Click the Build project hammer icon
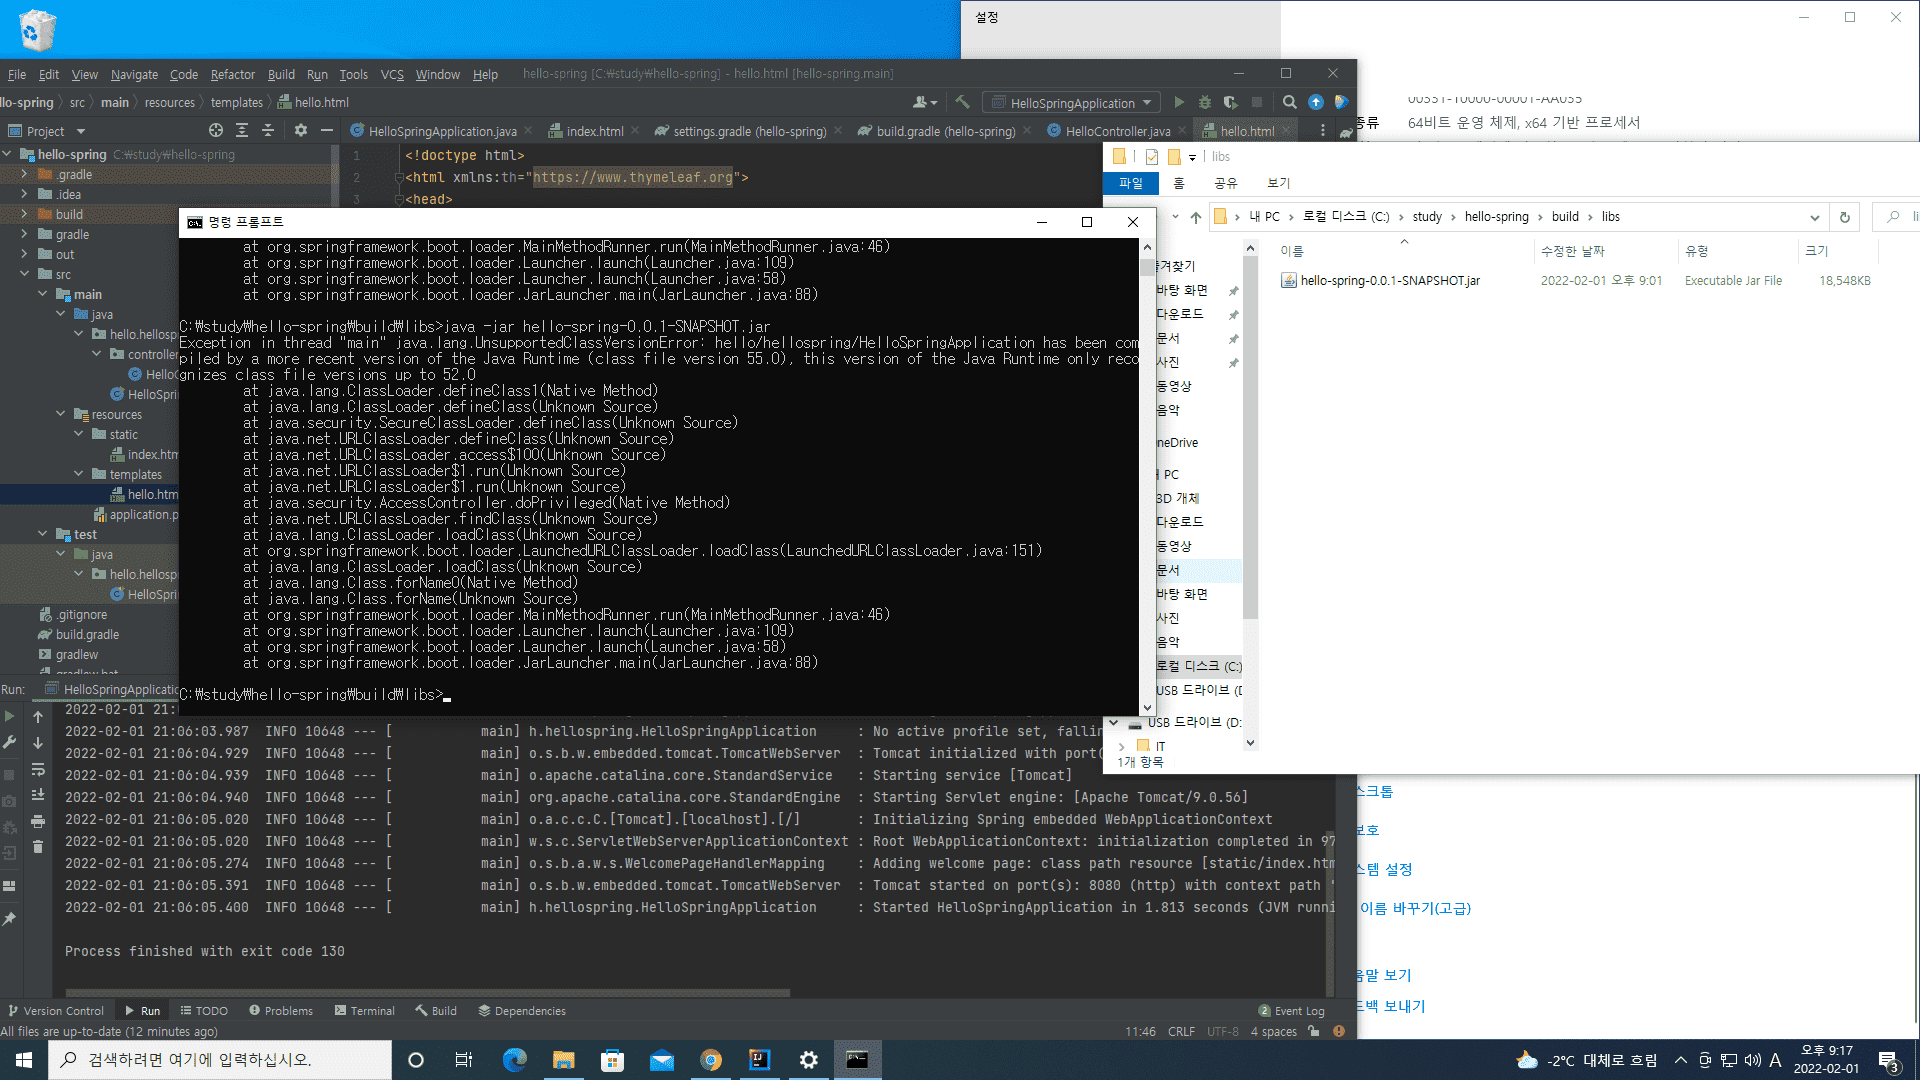The width and height of the screenshot is (1920, 1080). pyautogui.click(x=962, y=102)
